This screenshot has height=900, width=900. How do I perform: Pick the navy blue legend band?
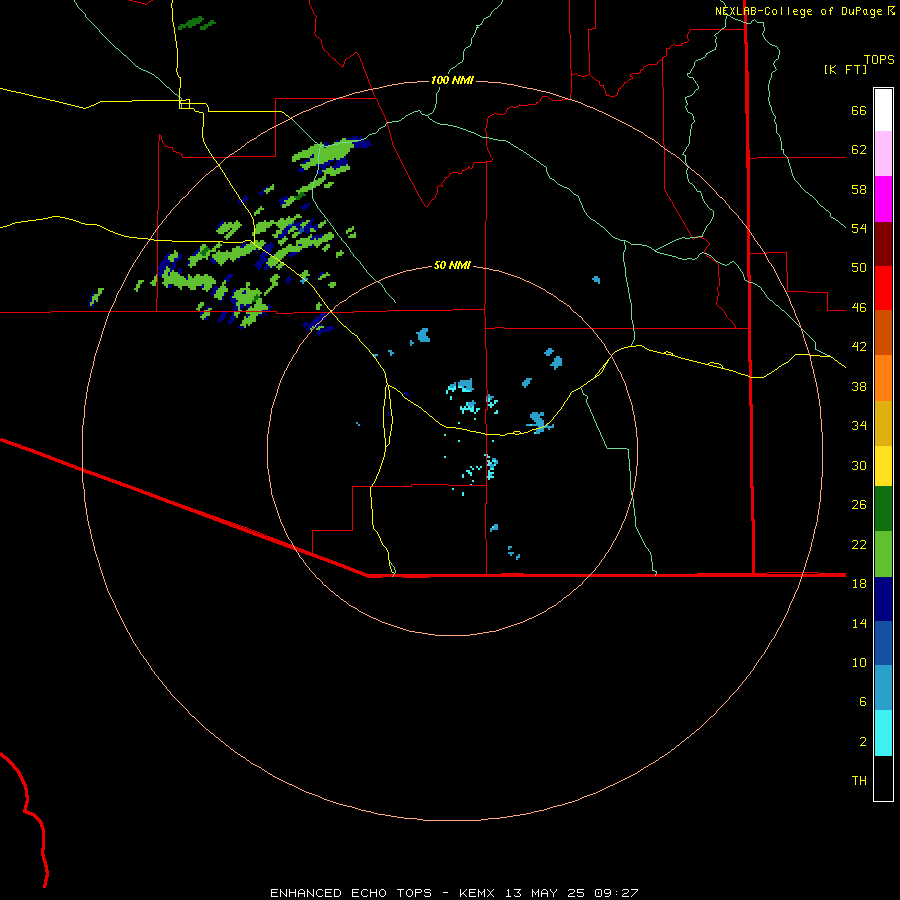coord(883,599)
